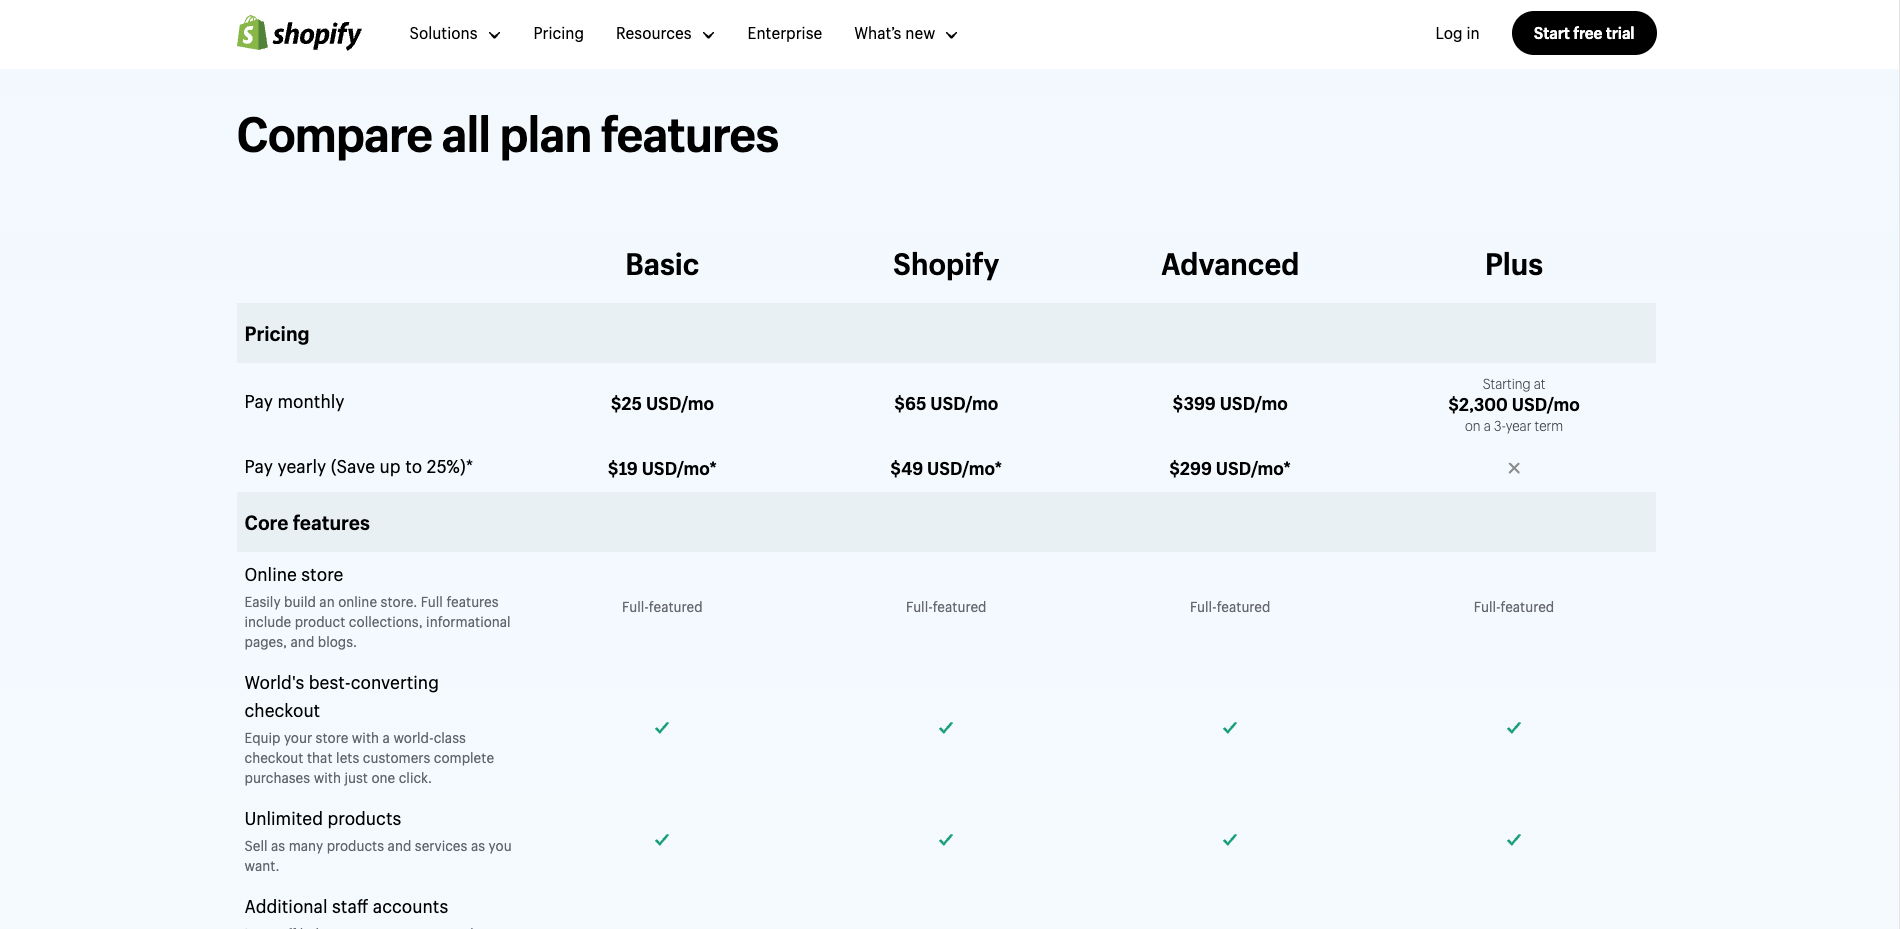Click the Core features section header
Viewport: 1900px width, 929px height.
tap(946, 522)
